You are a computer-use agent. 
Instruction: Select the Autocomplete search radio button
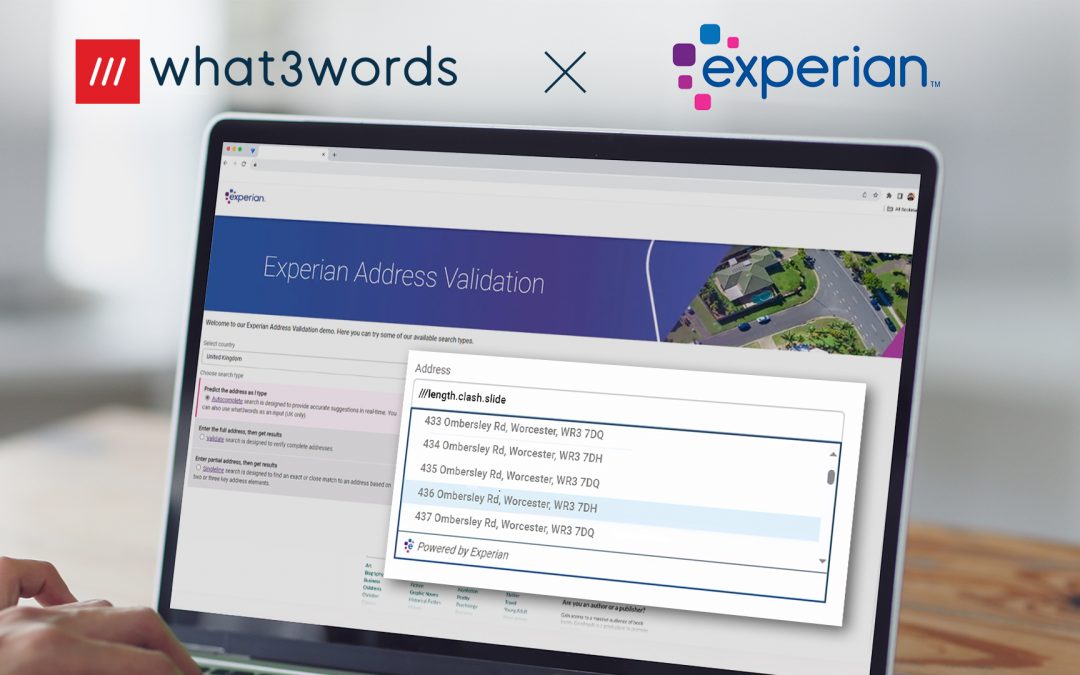coord(207,398)
